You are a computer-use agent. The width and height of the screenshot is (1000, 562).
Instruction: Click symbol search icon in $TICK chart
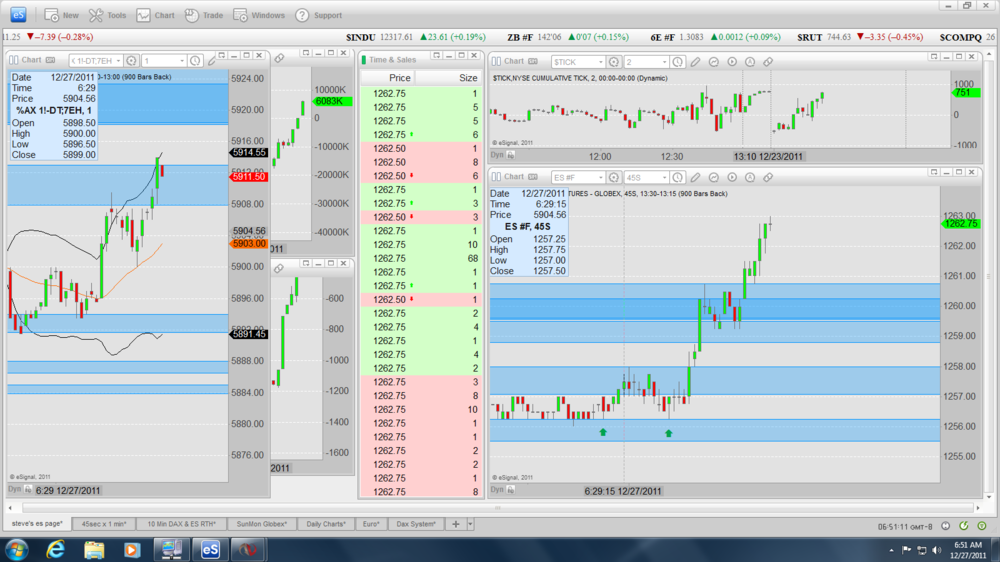click(x=614, y=62)
